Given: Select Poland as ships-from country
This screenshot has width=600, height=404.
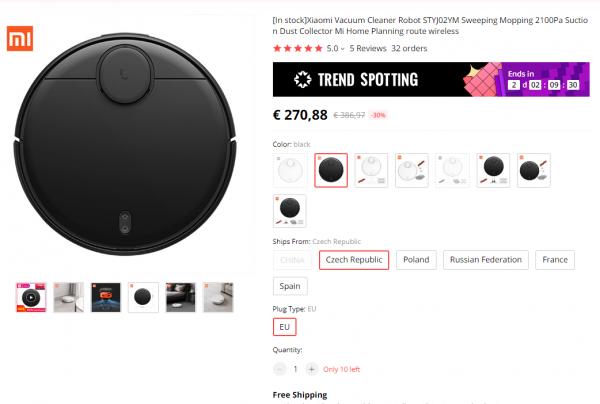Looking at the screenshot, I should click(416, 260).
